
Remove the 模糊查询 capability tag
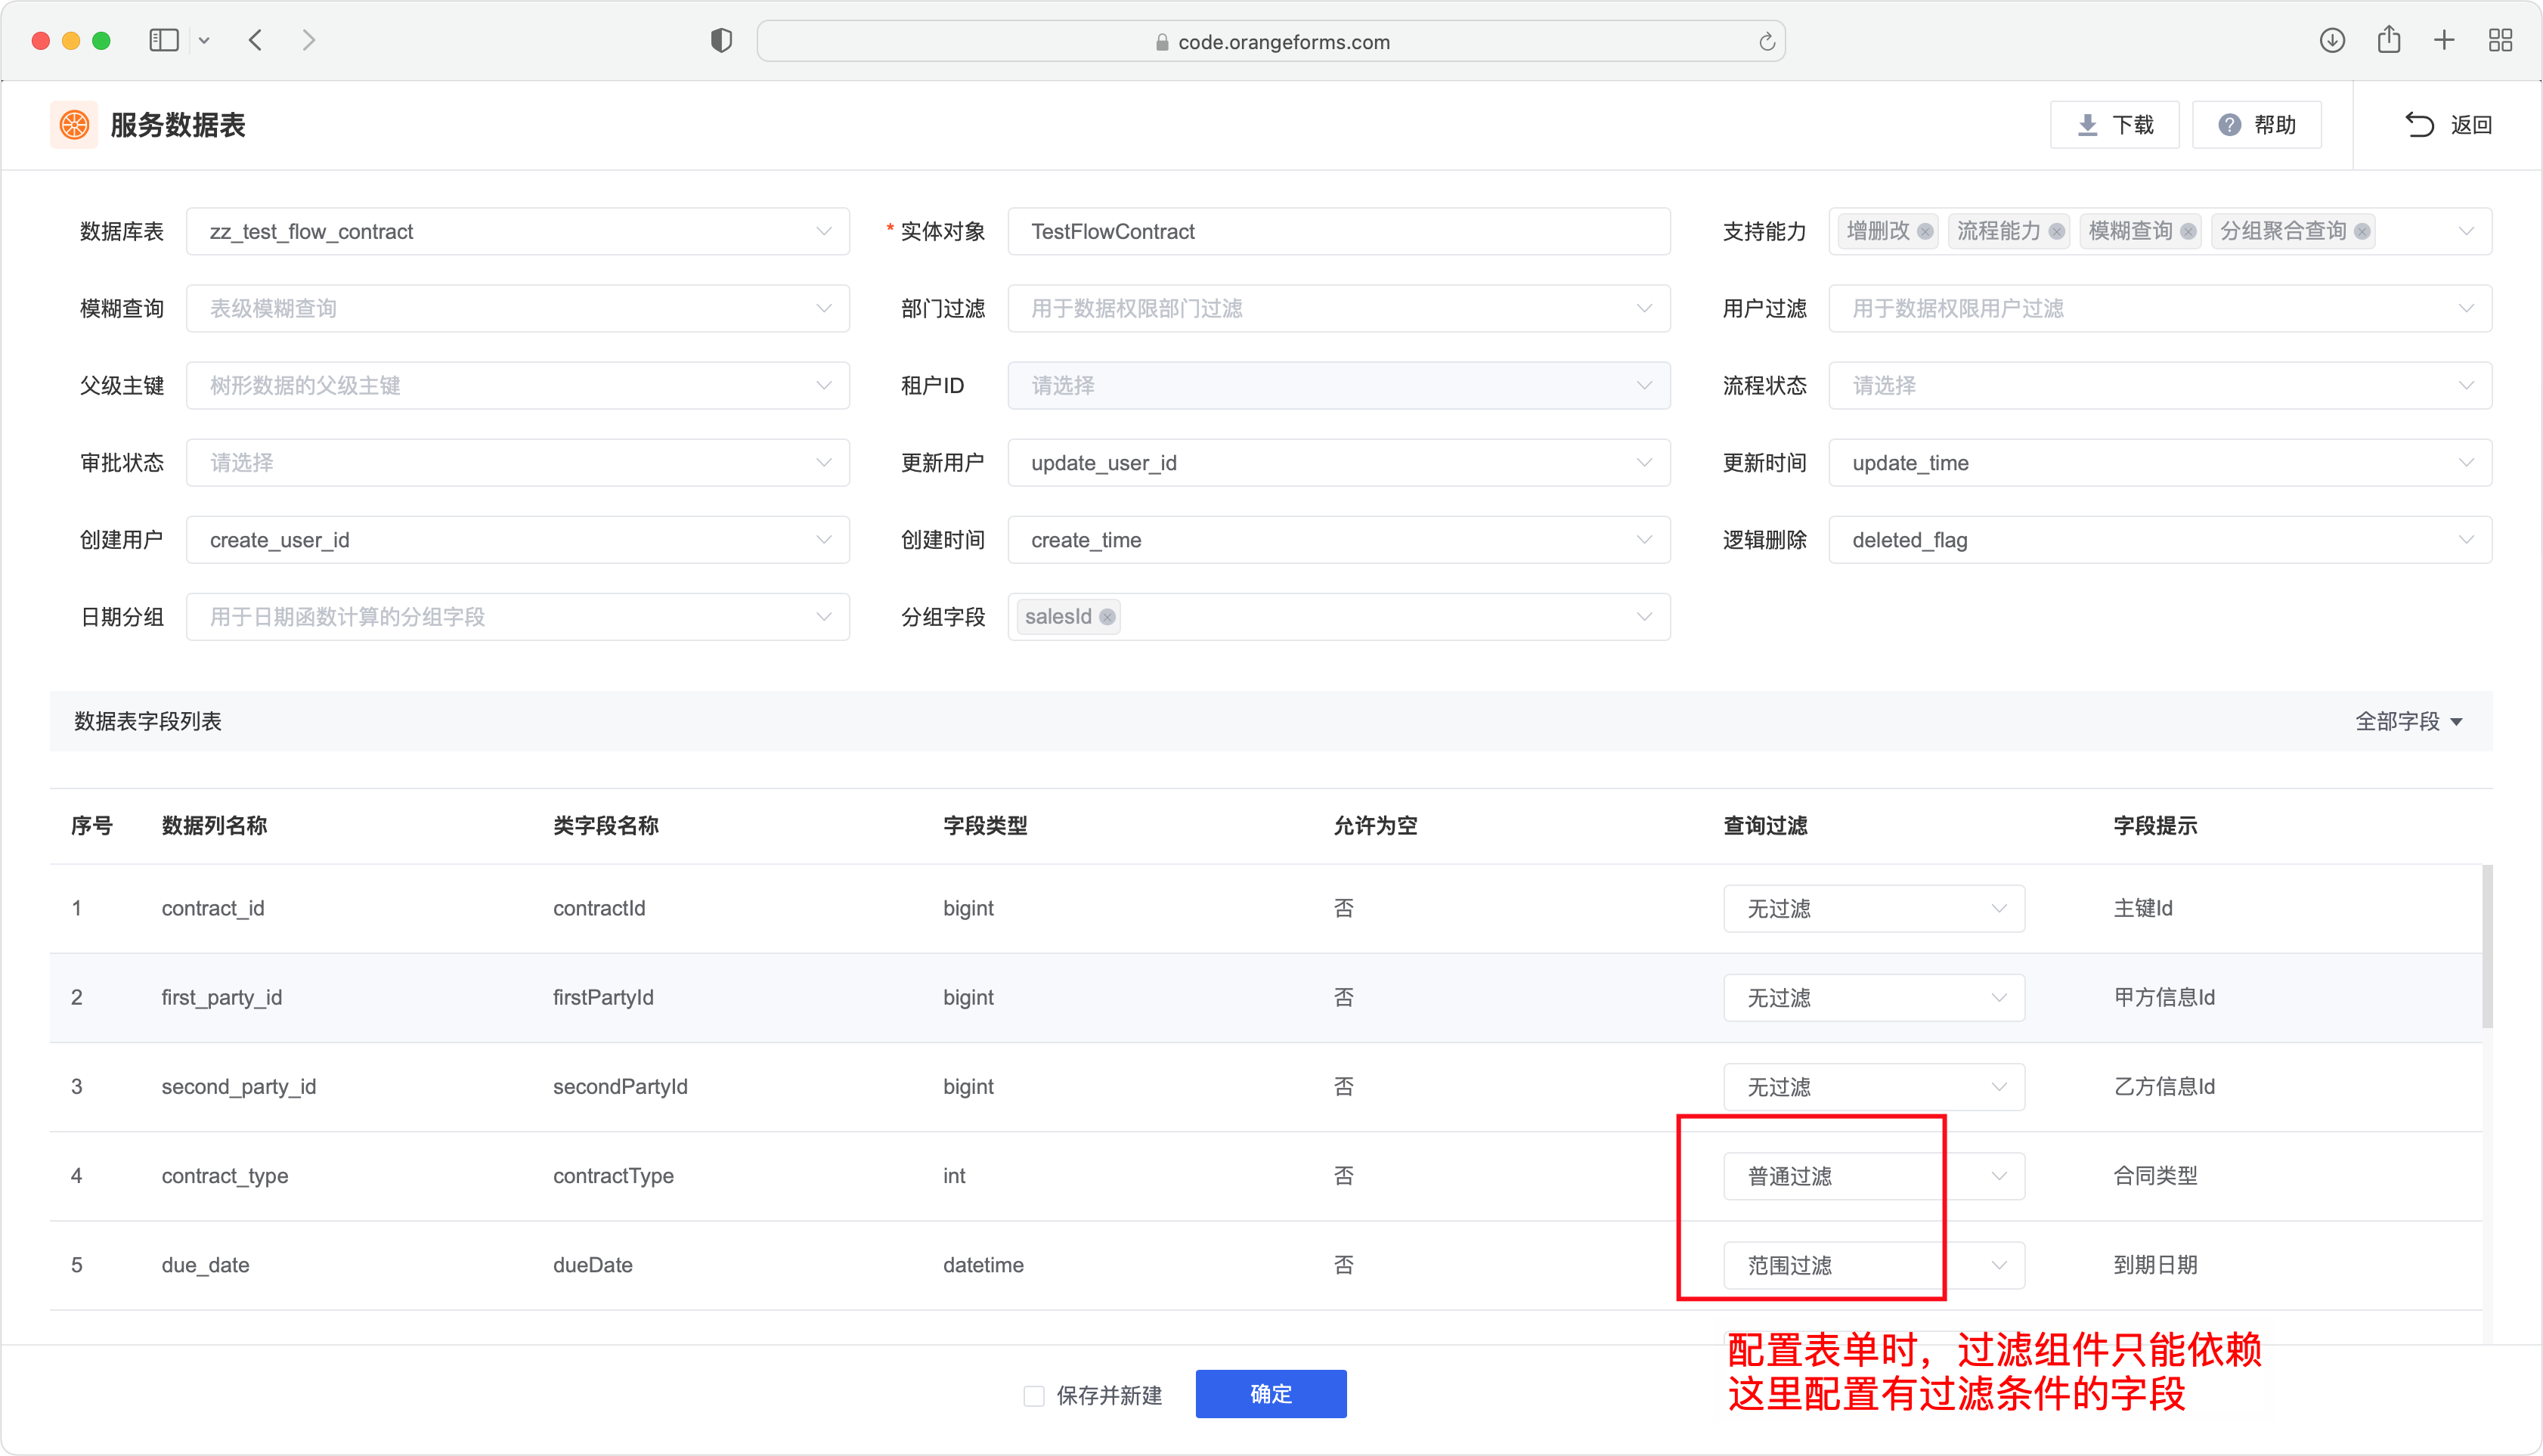click(2188, 232)
